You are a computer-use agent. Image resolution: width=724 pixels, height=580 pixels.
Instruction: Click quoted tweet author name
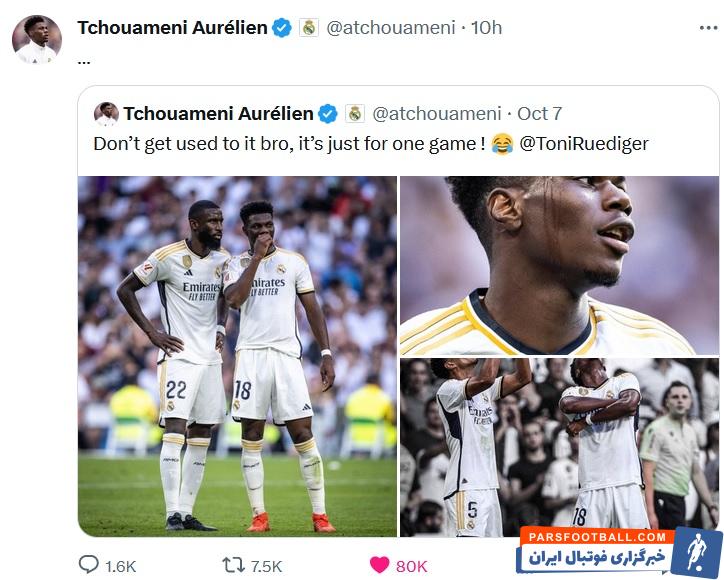coord(218,114)
